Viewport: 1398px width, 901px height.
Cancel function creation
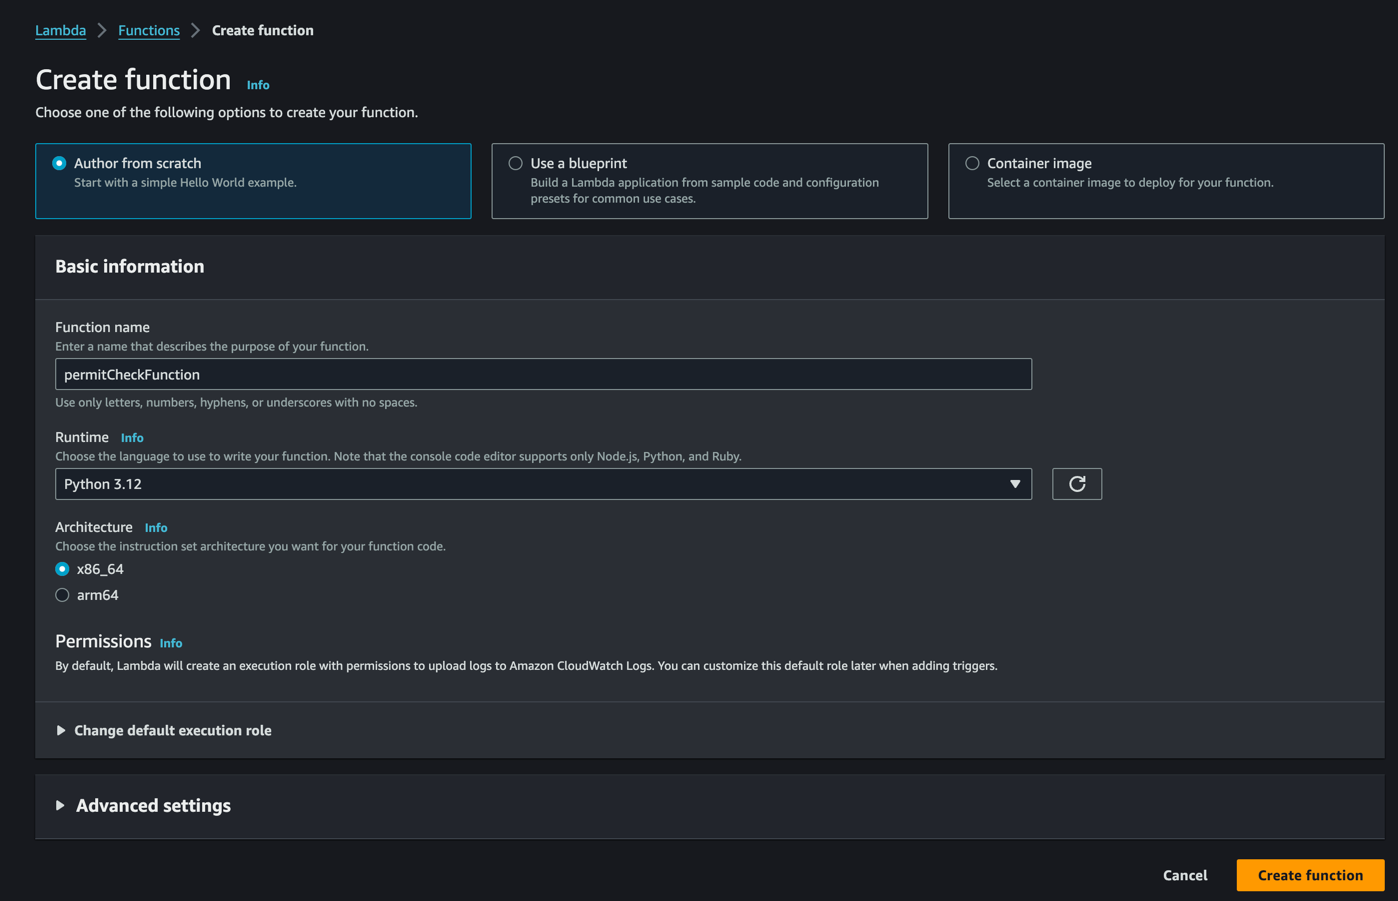pos(1185,875)
